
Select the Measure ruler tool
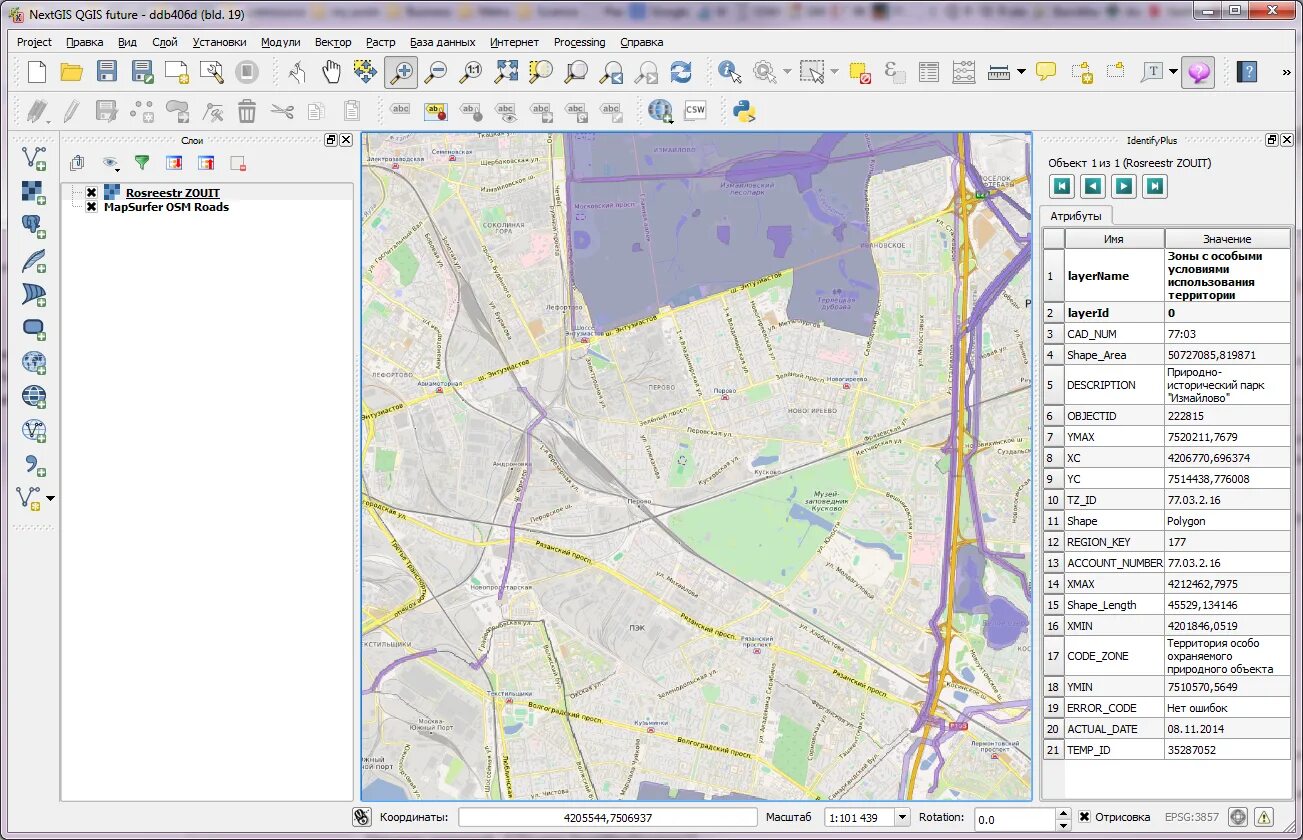tap(999, 72)
